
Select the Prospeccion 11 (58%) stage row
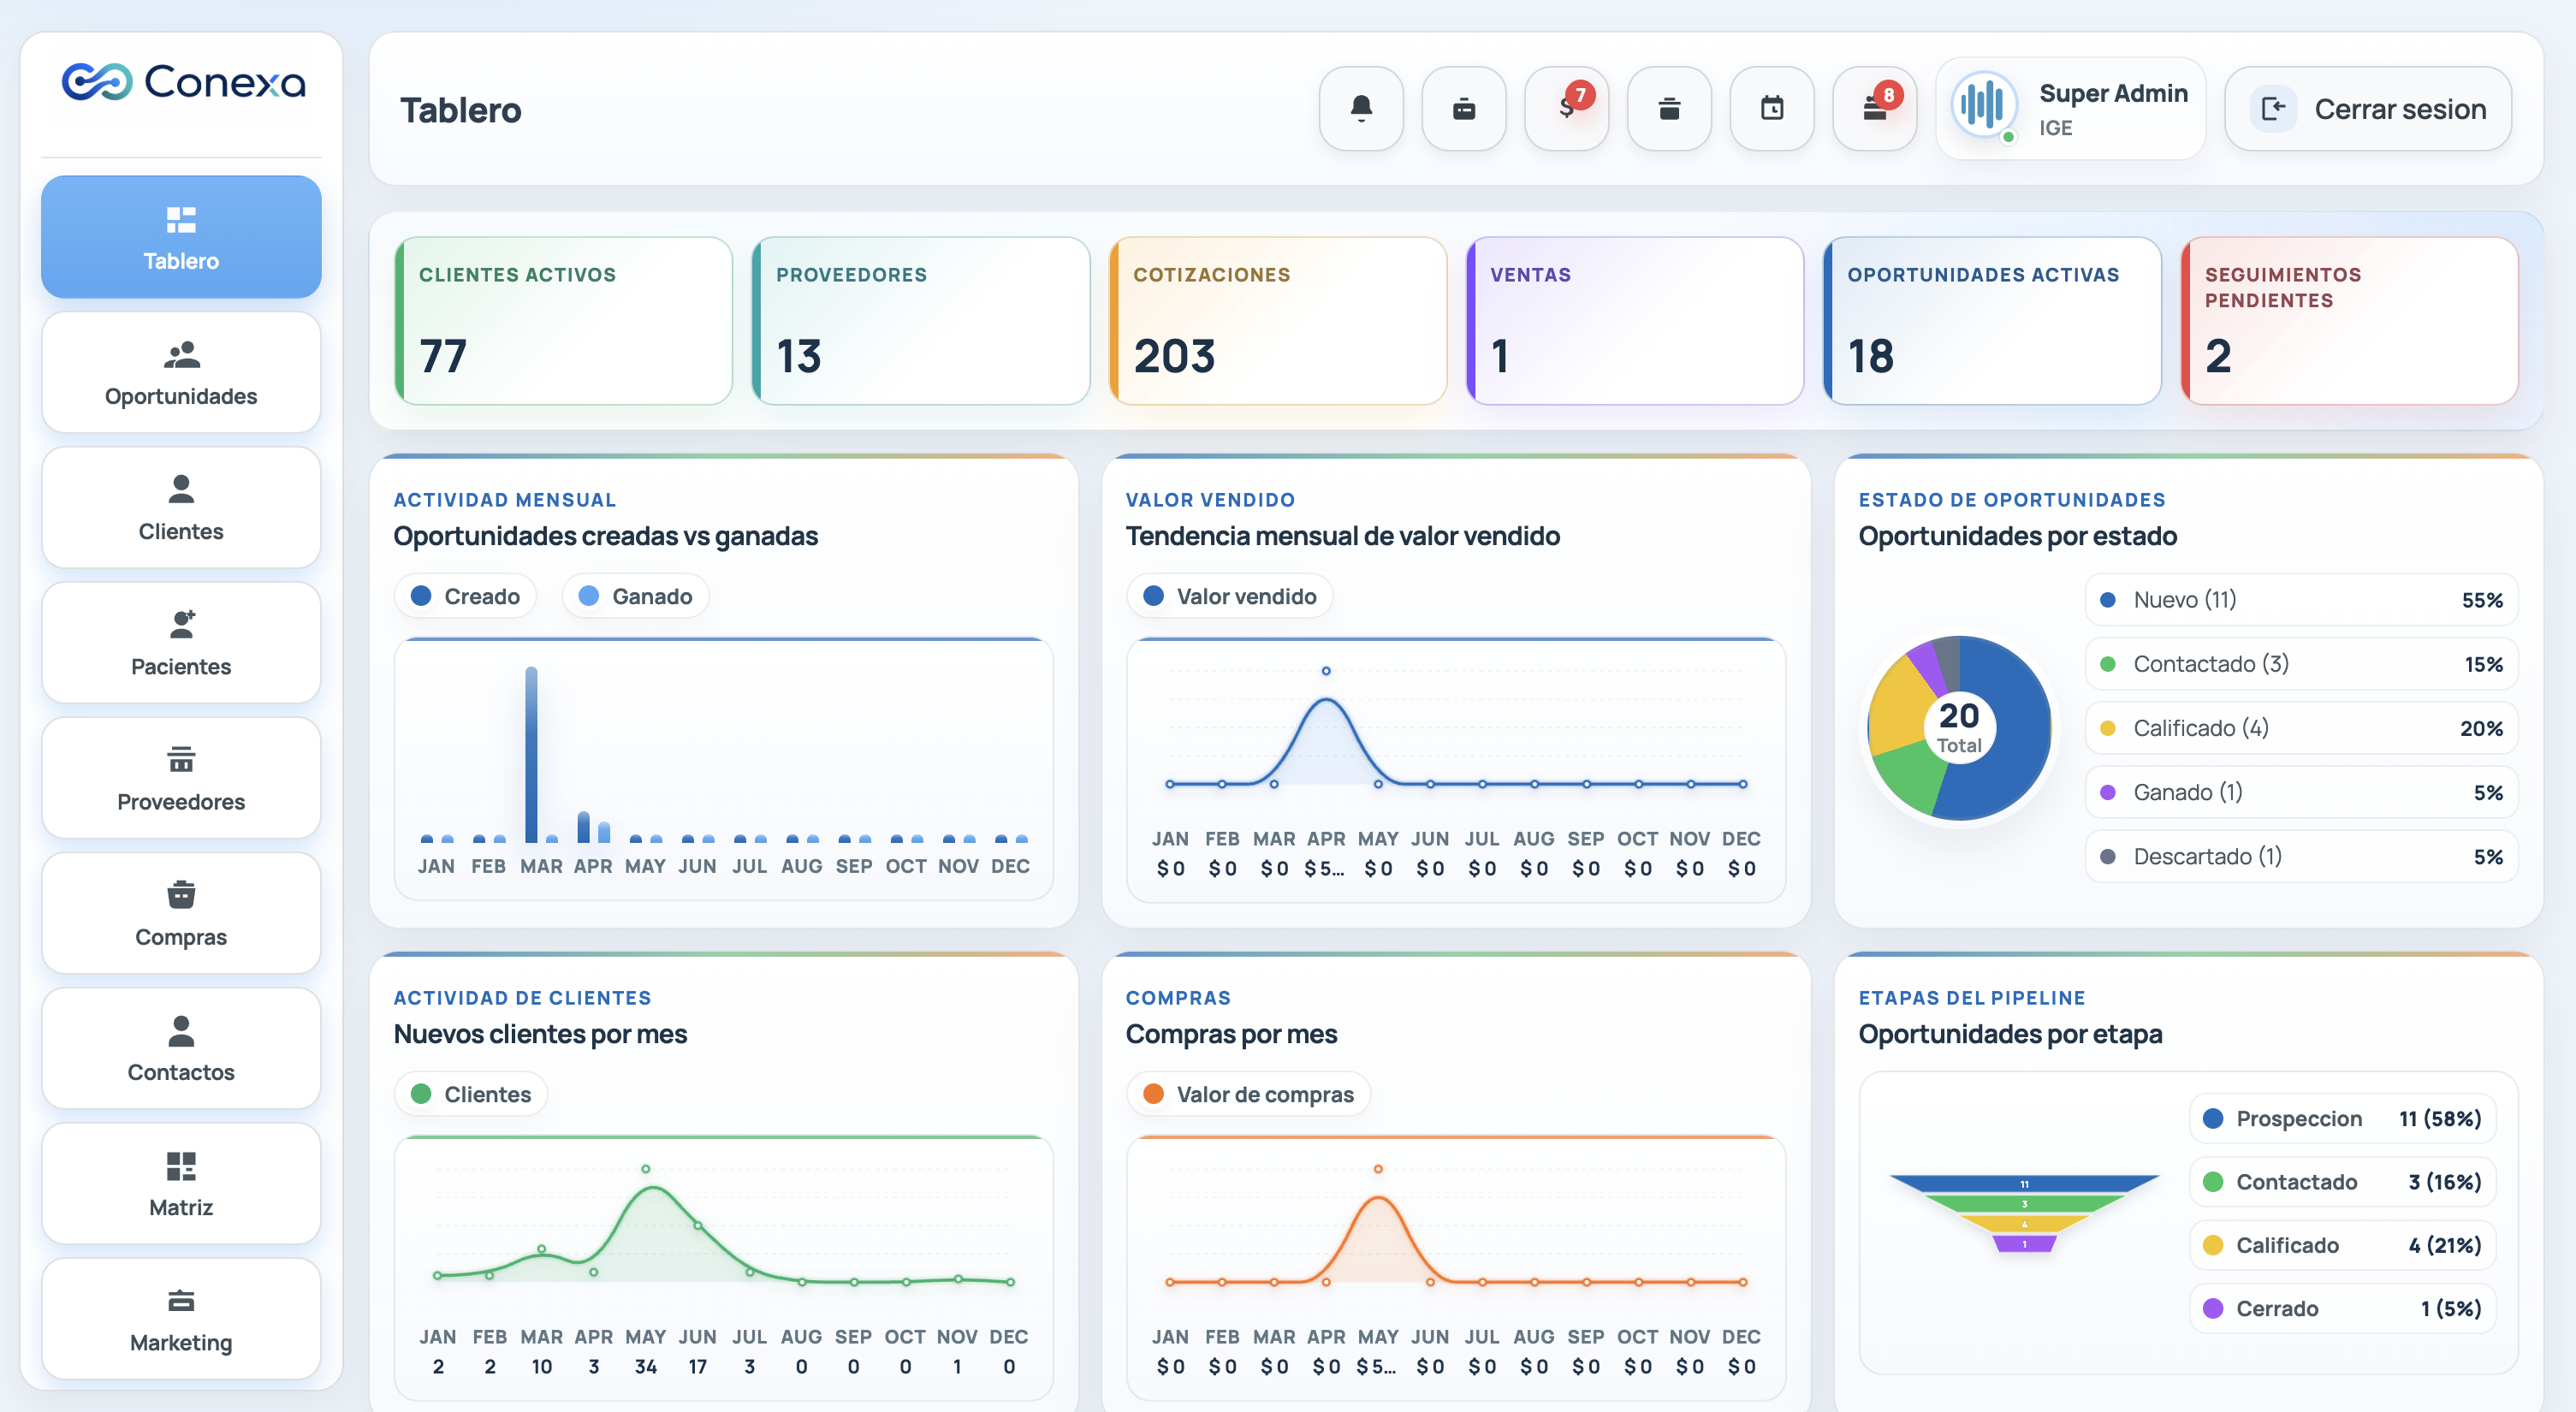coord(2342,1118)
